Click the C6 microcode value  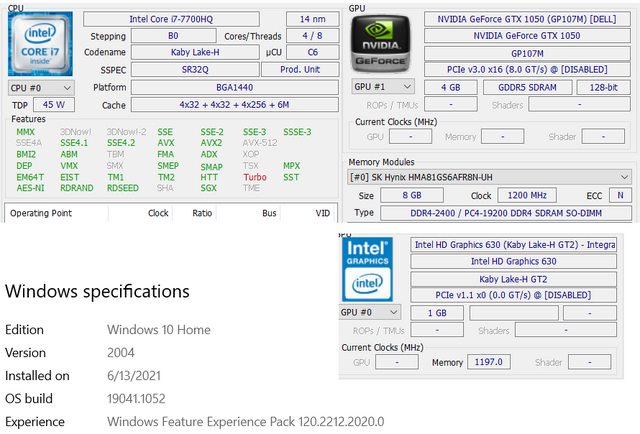point(313,52)
